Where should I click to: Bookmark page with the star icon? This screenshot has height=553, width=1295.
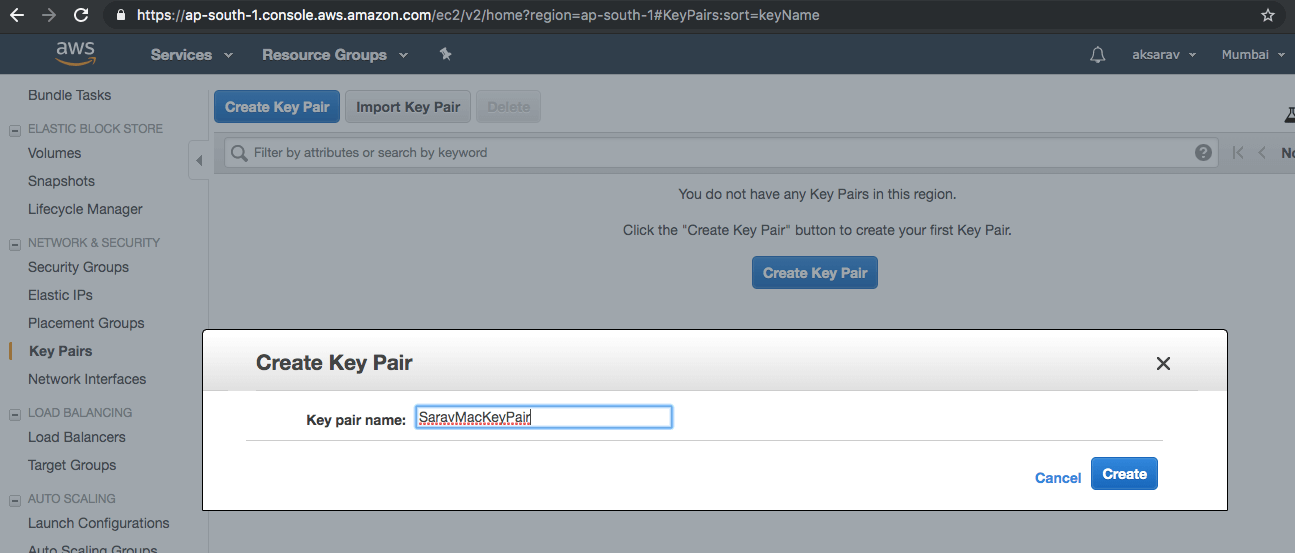coord(1268,15)
